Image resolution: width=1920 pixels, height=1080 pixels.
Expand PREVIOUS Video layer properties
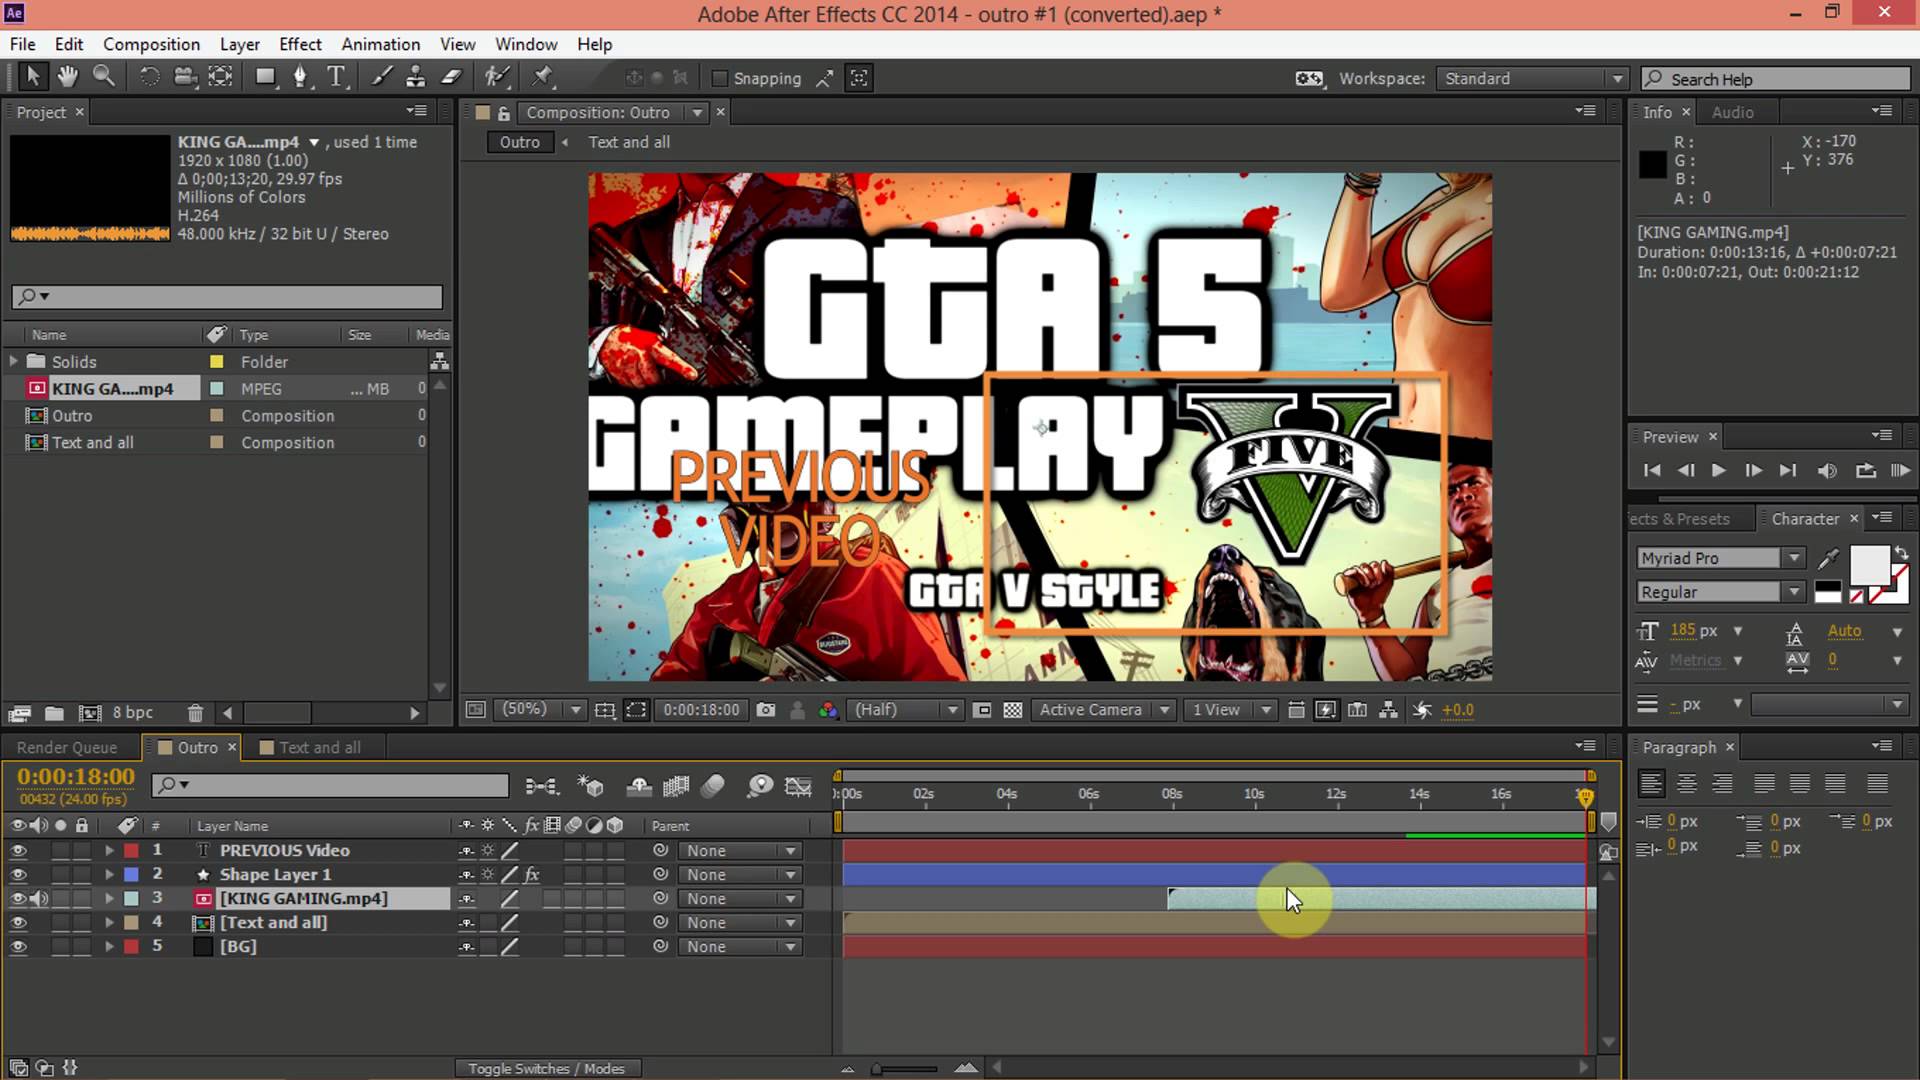(x=109, y=851)
